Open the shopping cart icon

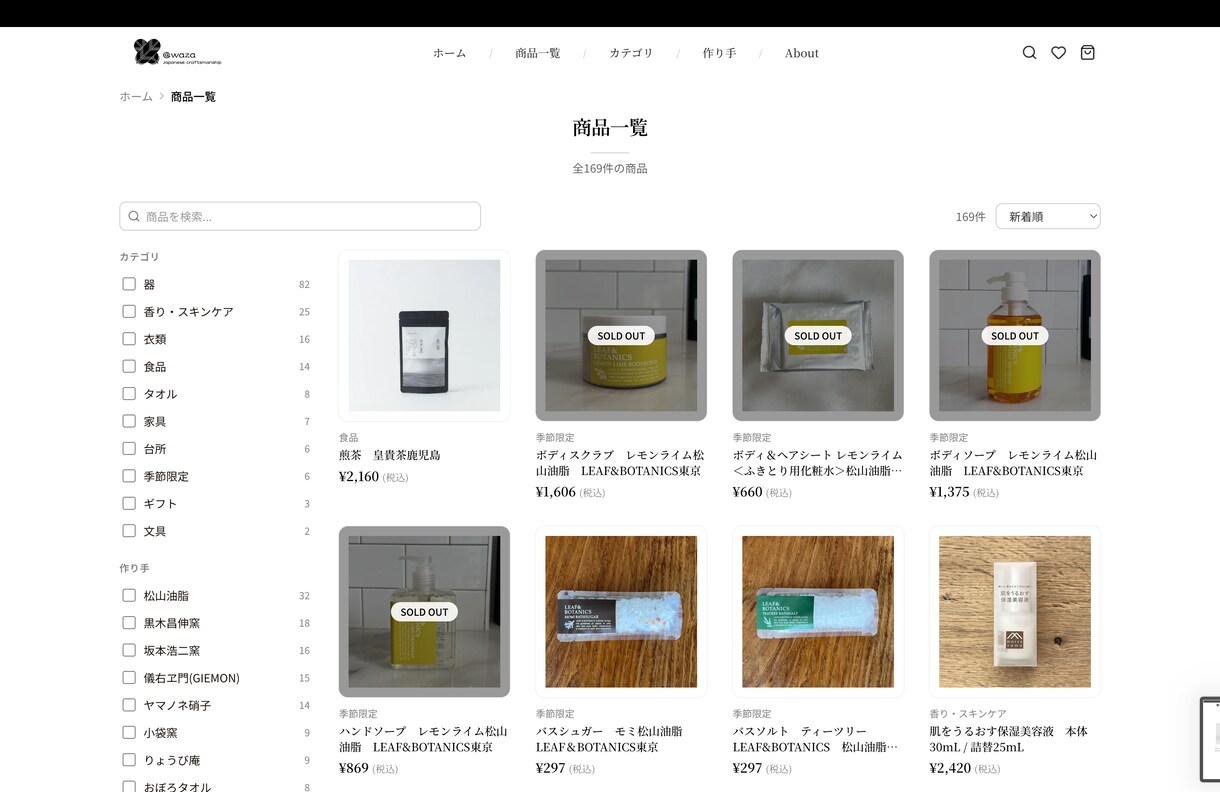click(x=1087, y=53)
